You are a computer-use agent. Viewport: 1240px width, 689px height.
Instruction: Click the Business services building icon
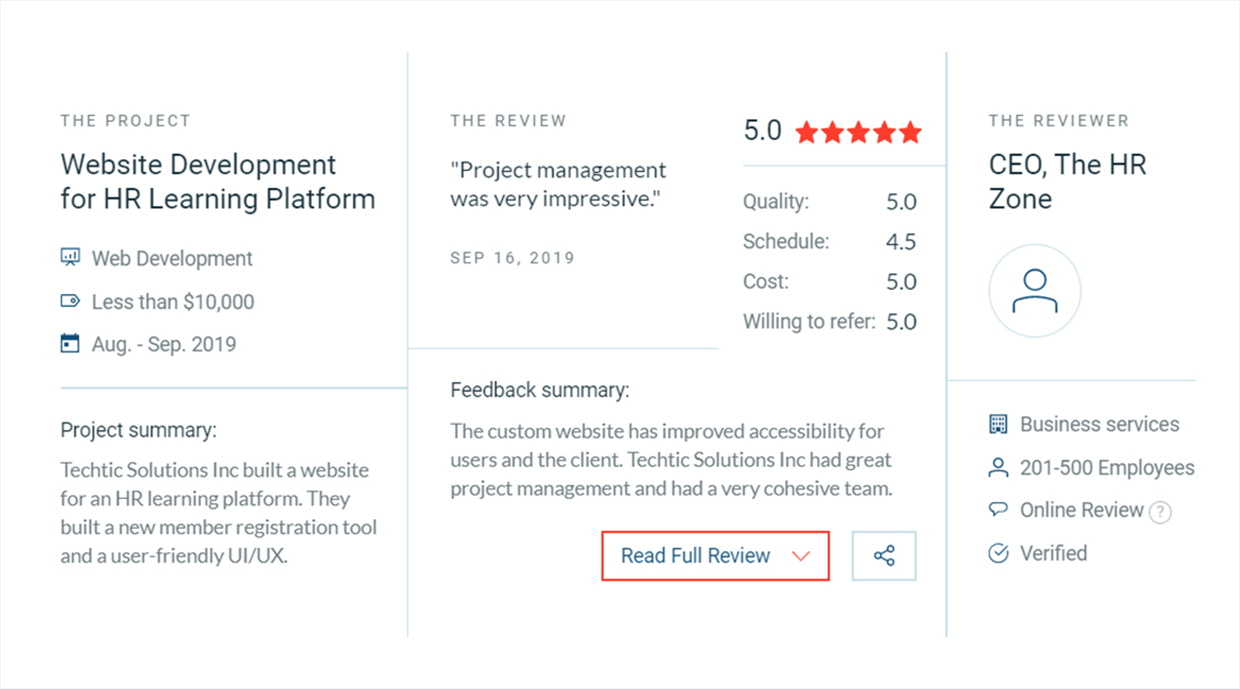click(998, 424)
